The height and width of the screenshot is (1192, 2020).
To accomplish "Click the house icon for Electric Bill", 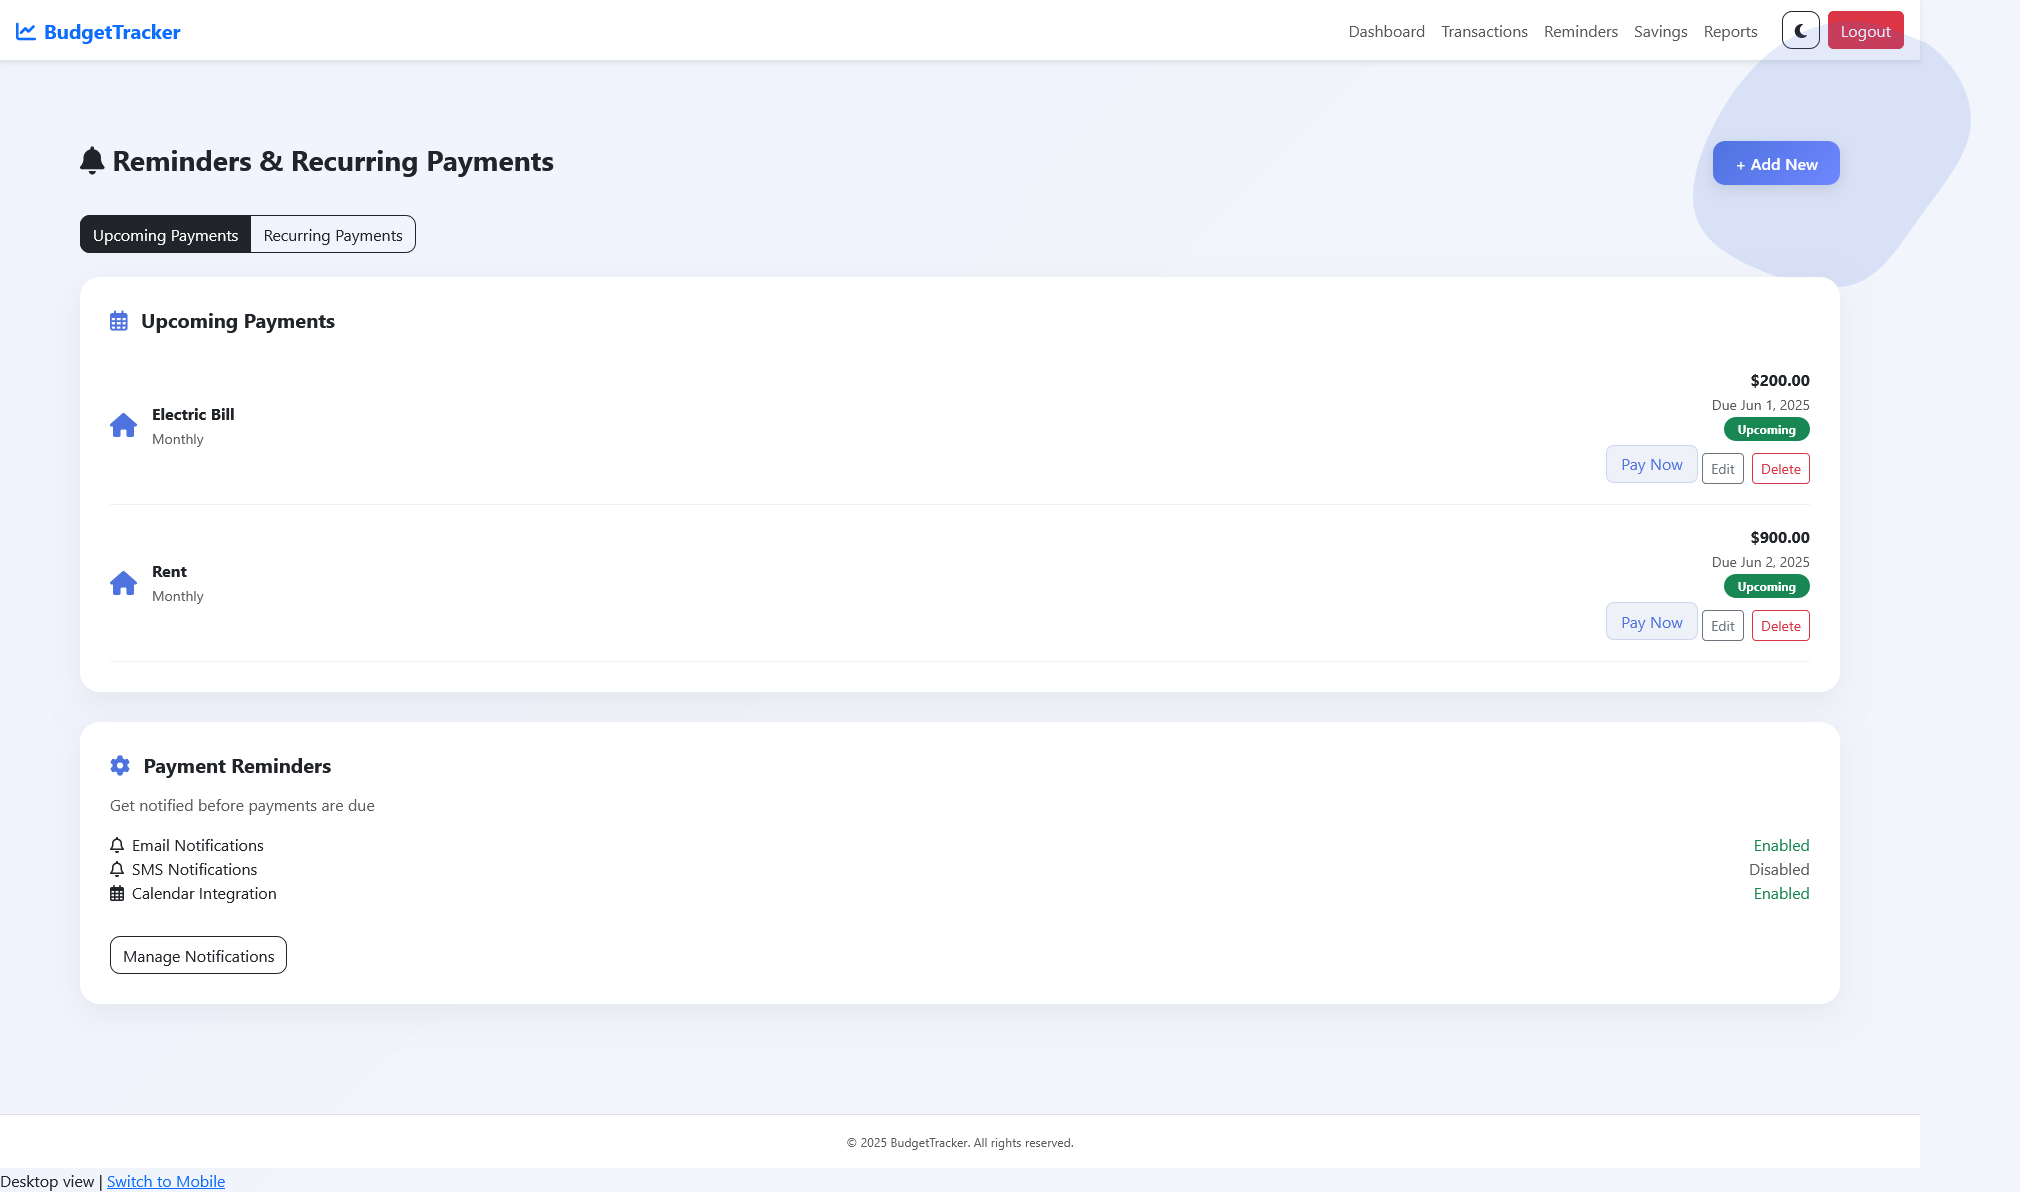I will pos(123,426).
